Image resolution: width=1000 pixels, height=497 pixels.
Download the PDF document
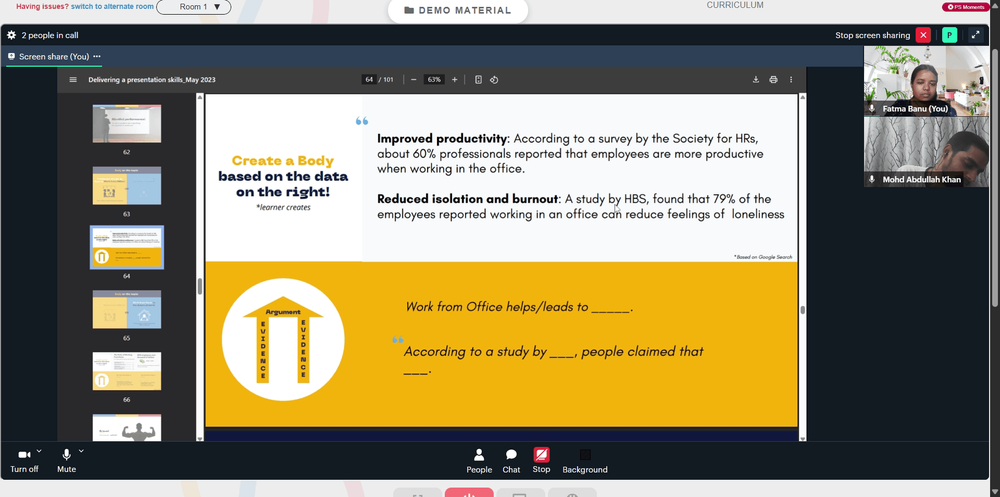[756, 80]
